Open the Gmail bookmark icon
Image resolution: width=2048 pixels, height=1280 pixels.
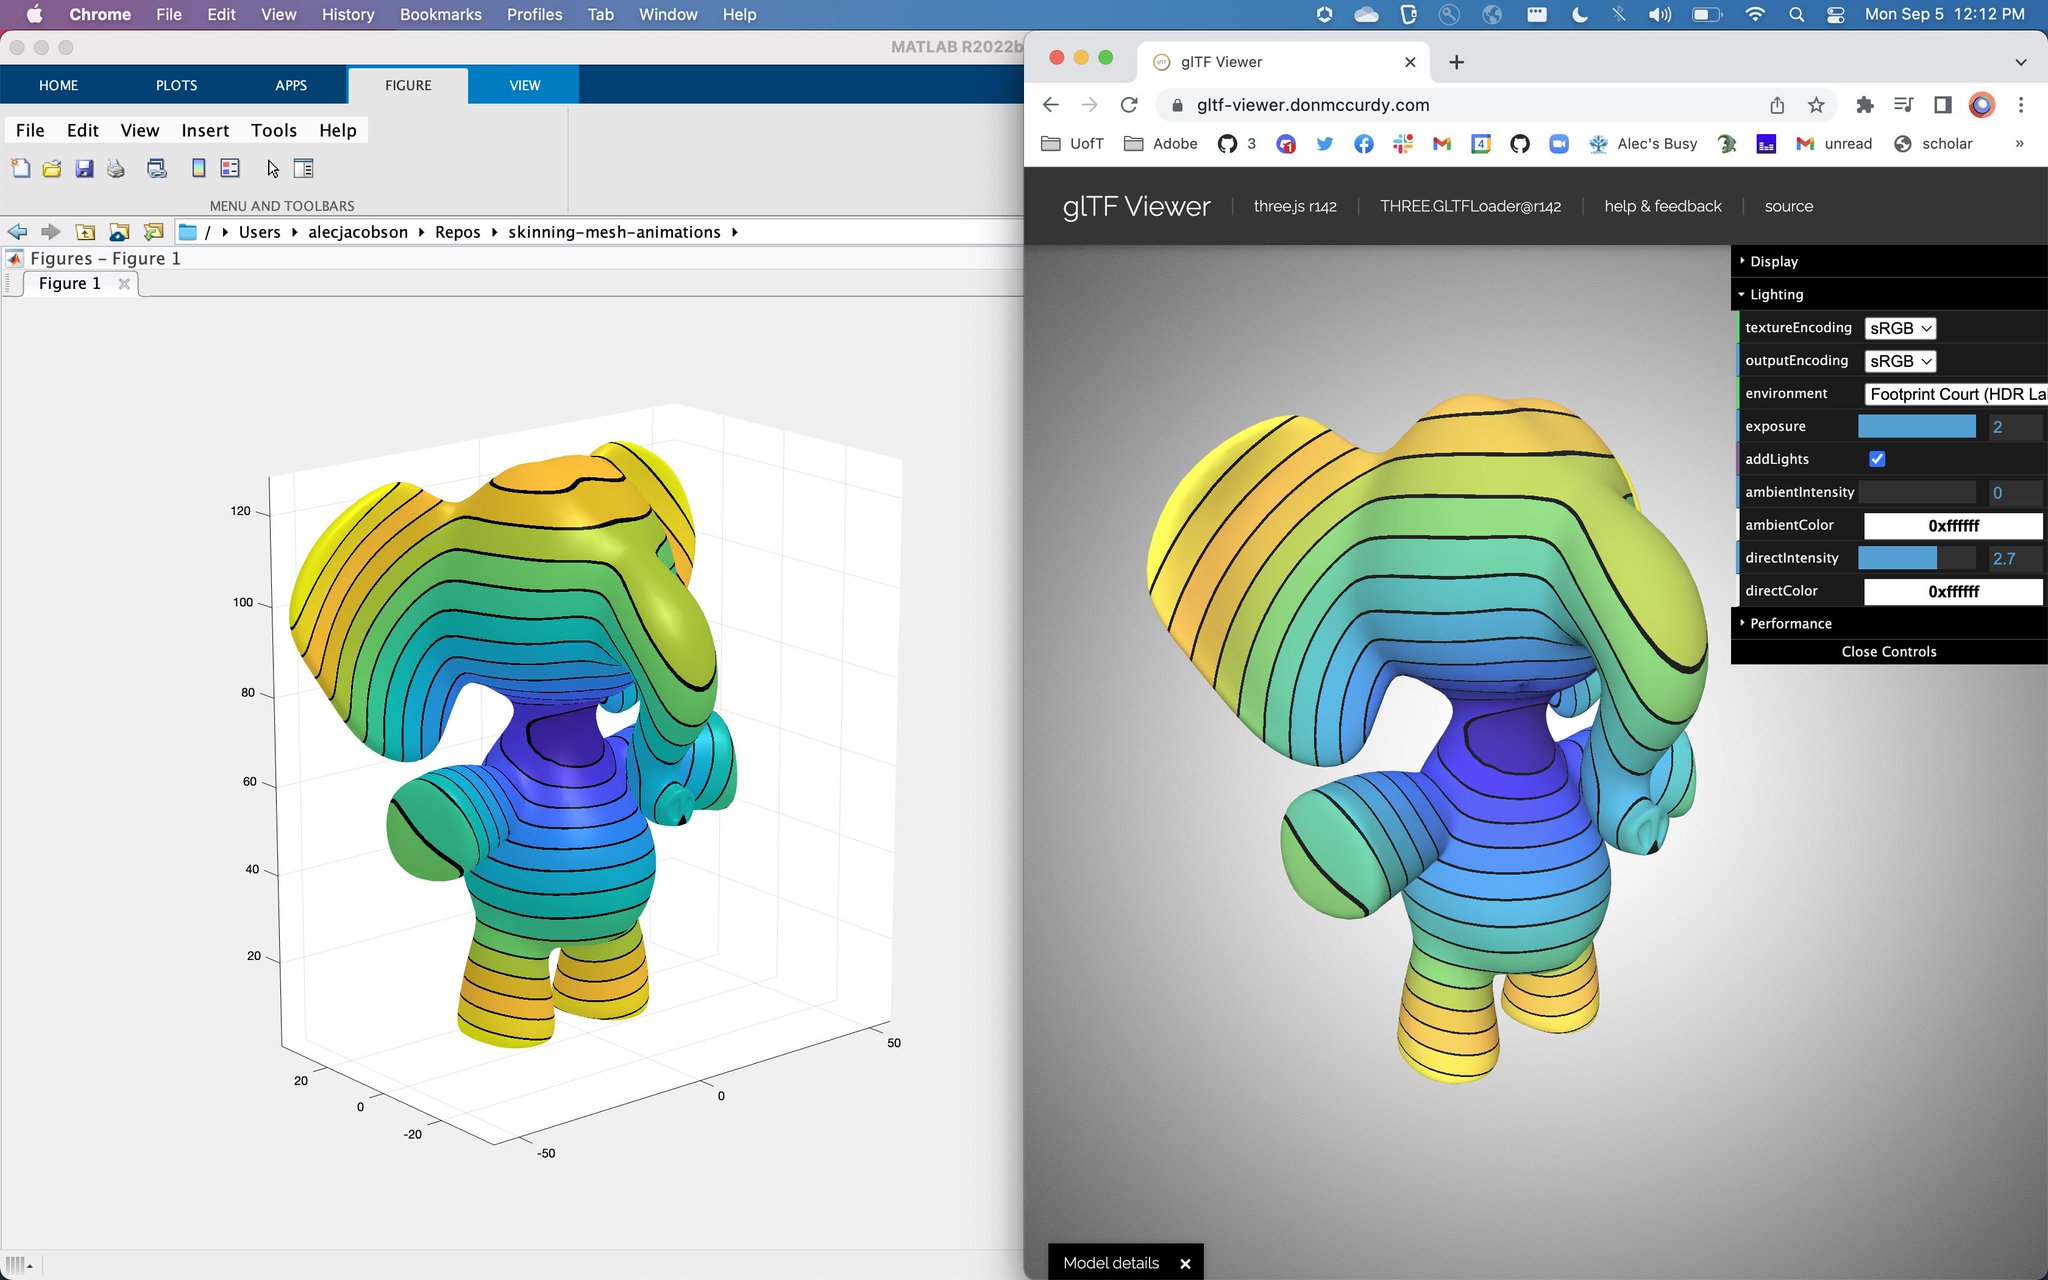tap(1440, 143)
